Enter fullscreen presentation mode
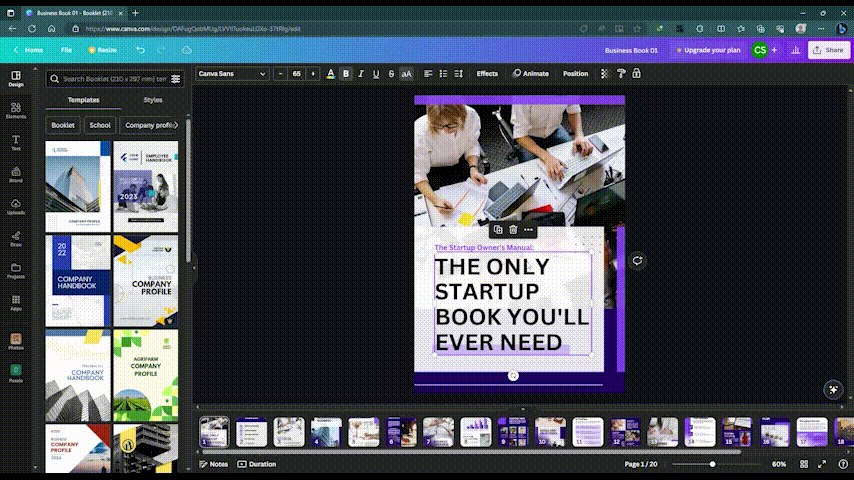Image resolution: width=854 pixels, height=480 pixels. coord(822,464)
